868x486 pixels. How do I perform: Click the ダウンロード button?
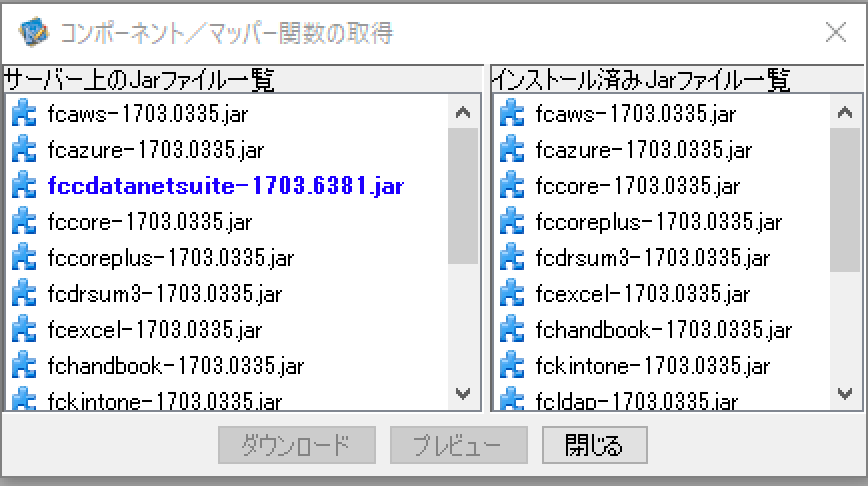pos(297,445)
